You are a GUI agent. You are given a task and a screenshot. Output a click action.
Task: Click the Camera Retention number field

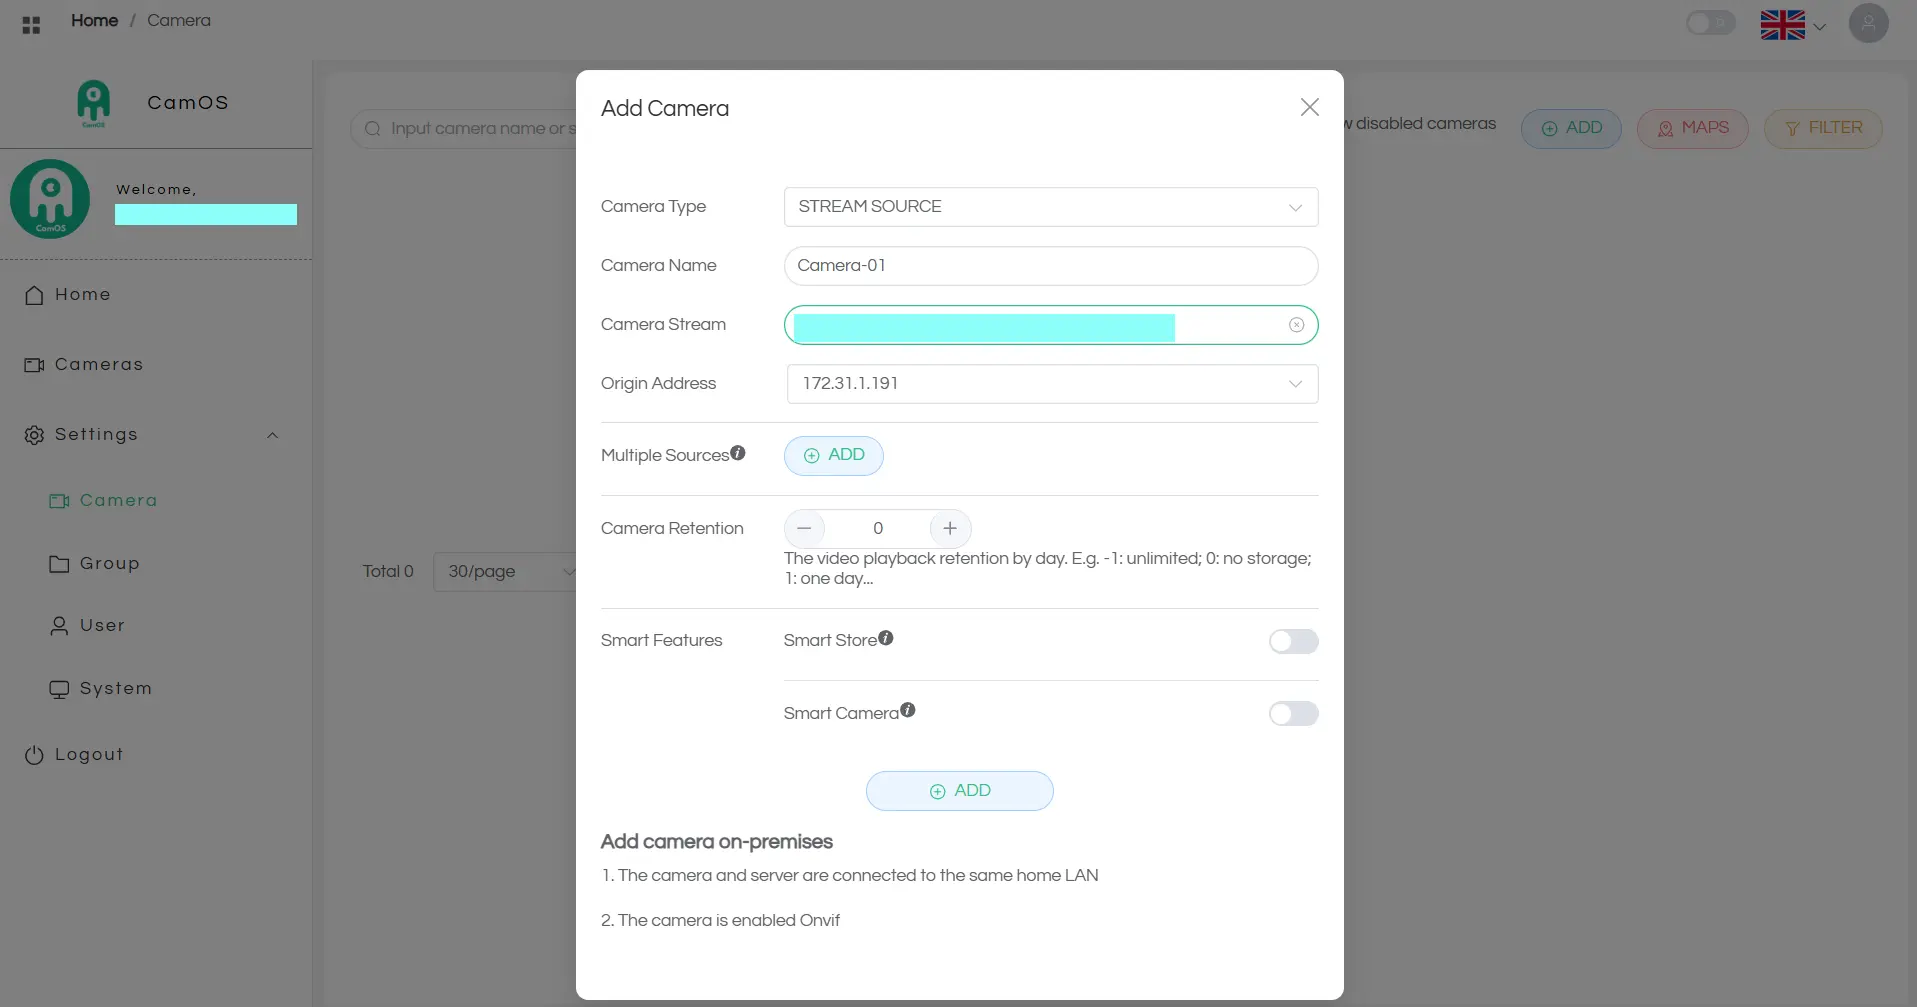click(x=877, y=528)
